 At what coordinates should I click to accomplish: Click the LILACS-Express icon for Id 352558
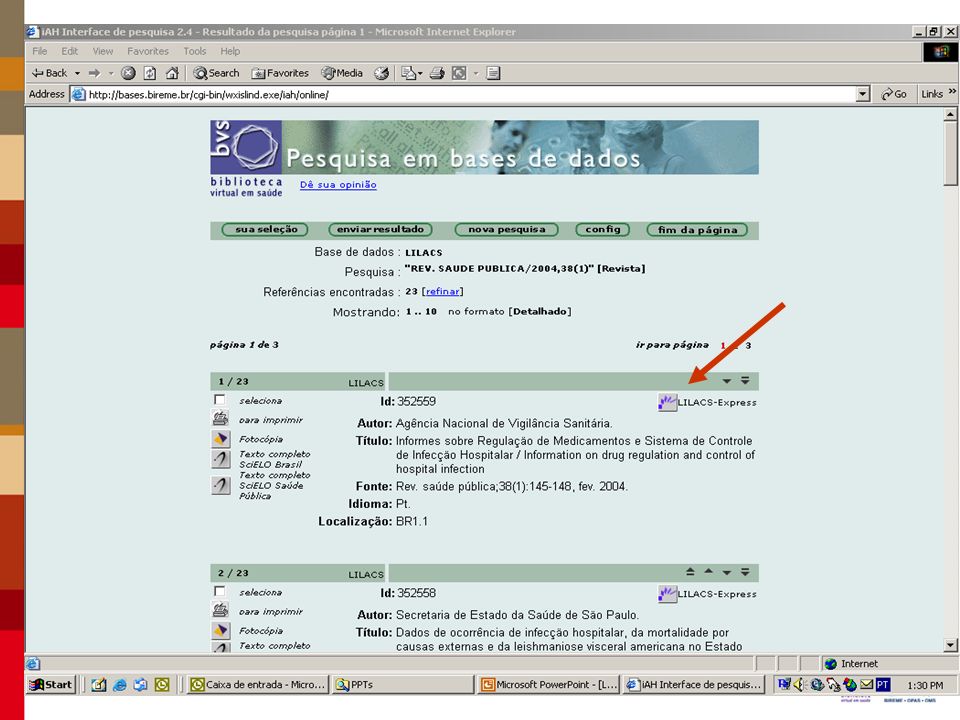[x=667, y=594]
